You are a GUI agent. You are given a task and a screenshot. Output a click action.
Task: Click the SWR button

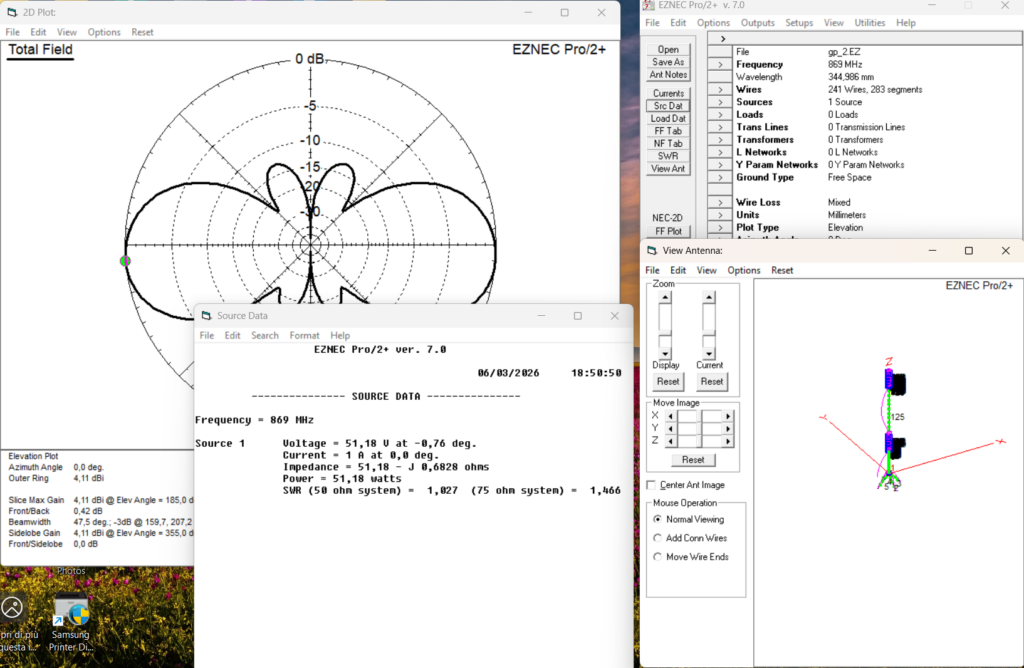(x=668, y=156)
